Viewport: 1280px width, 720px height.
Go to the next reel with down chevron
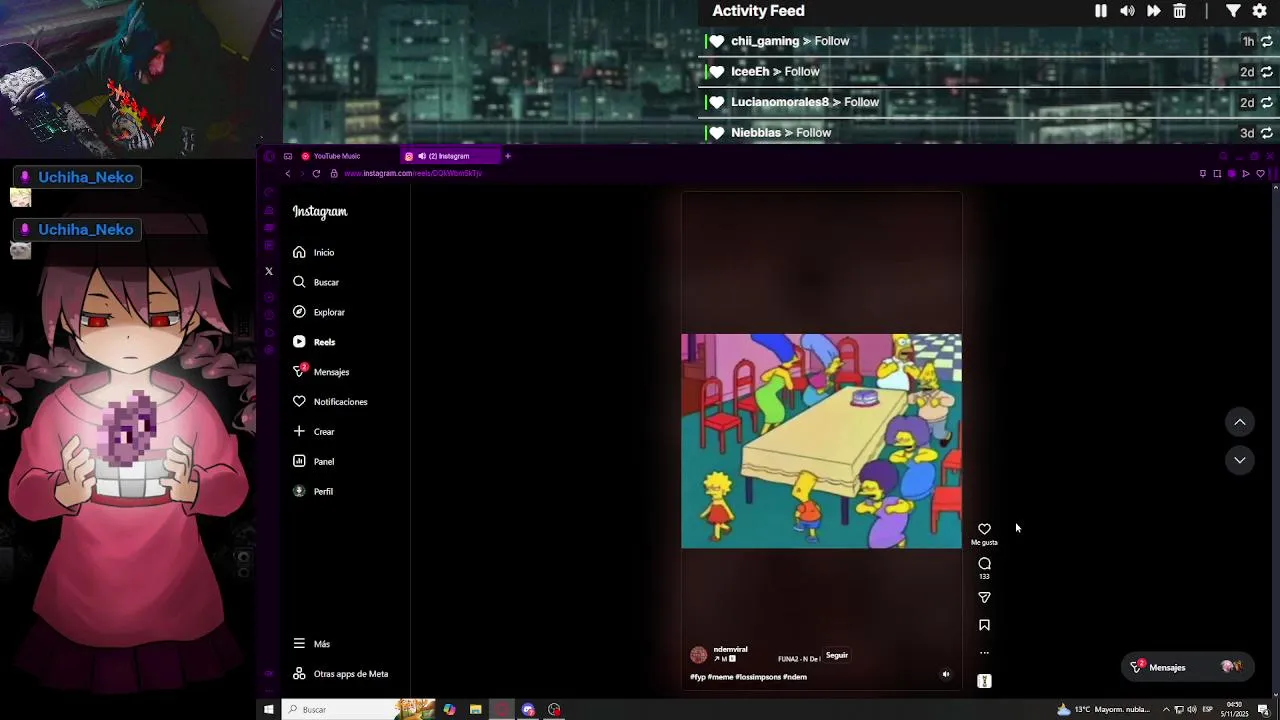coord(1240,460)
